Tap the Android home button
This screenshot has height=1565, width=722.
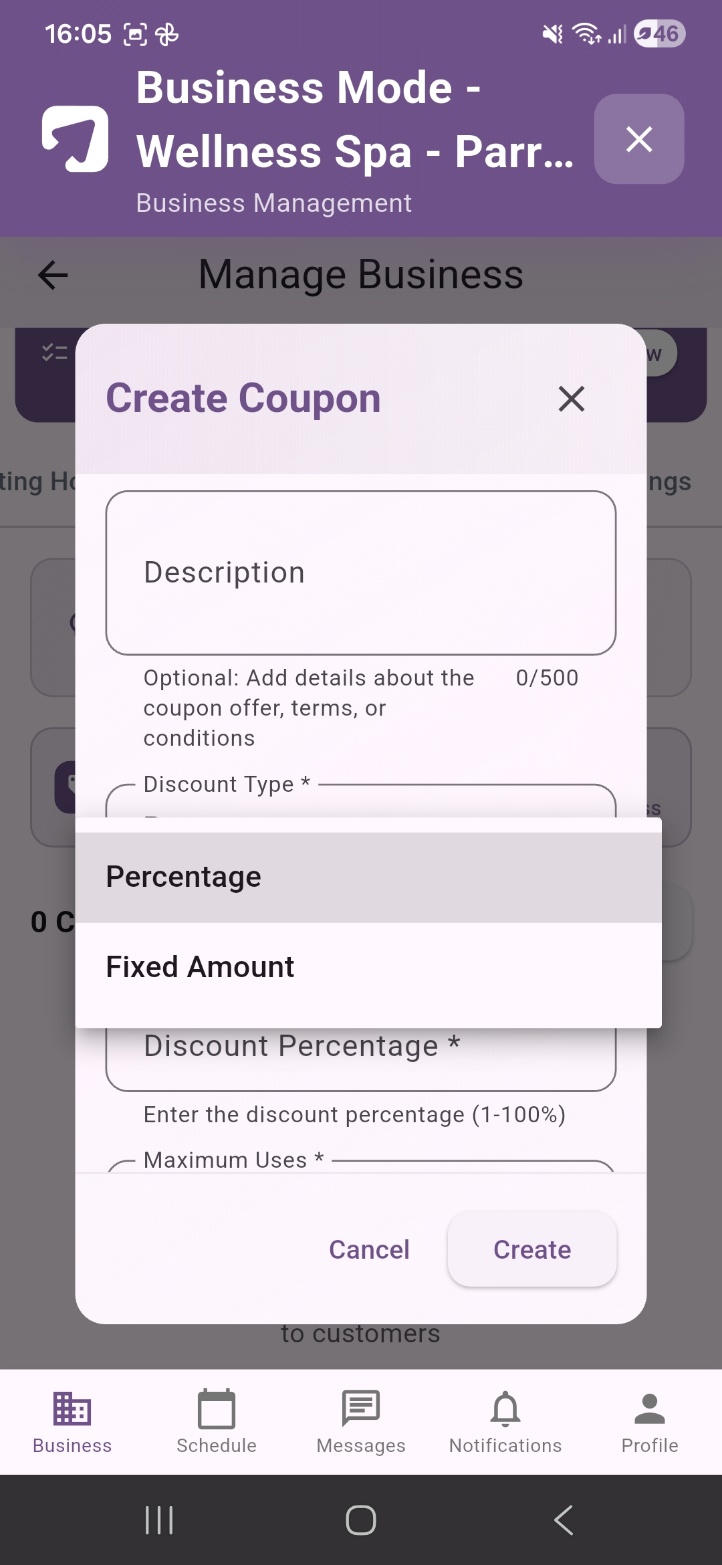click(x=361, y=1520)
